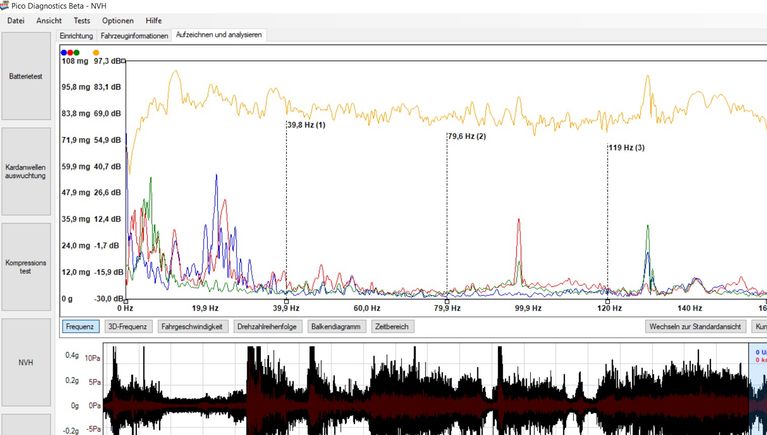Click the Pico Diagnostics title bar icon

tap(4, 5)
